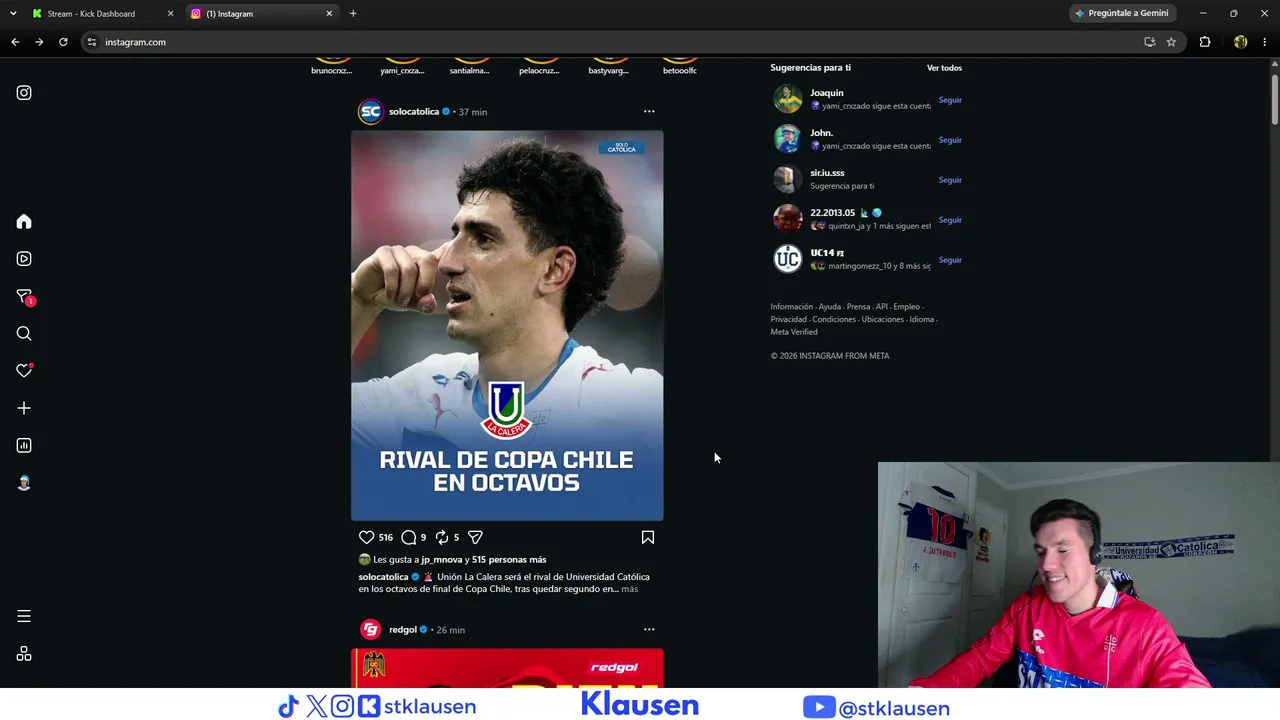This screenshot has width=1280, height=720.
Task: Open more options for solocatolica post
Action: tap(649, 112)
